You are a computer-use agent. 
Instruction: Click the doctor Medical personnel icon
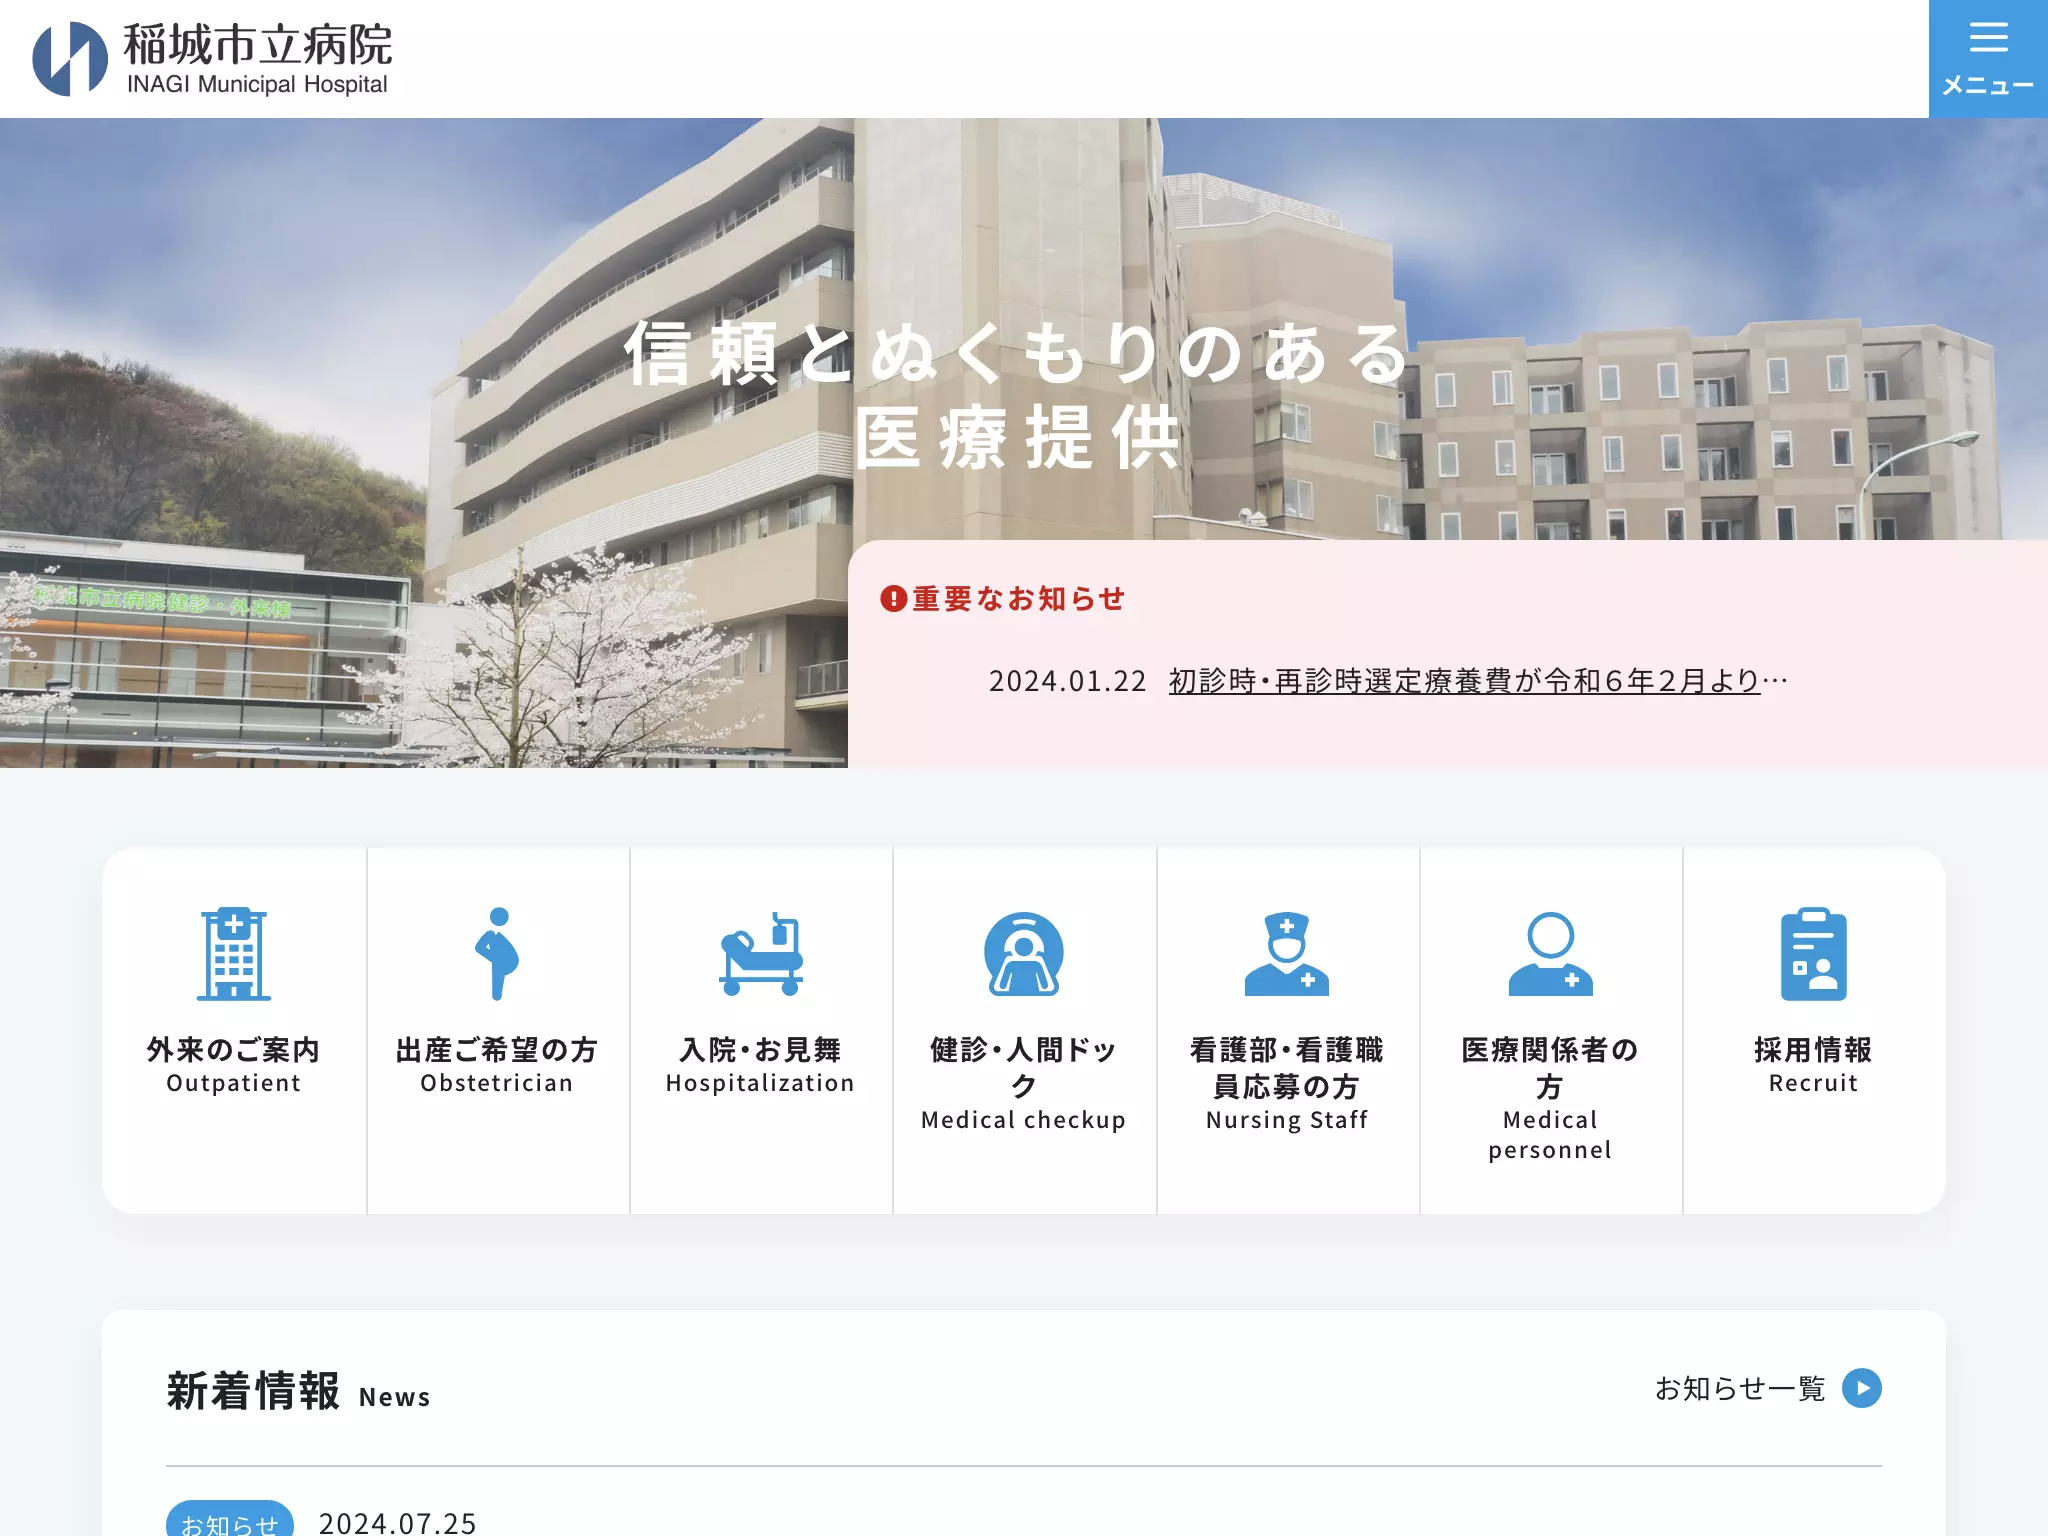[x=1550, y=954]
